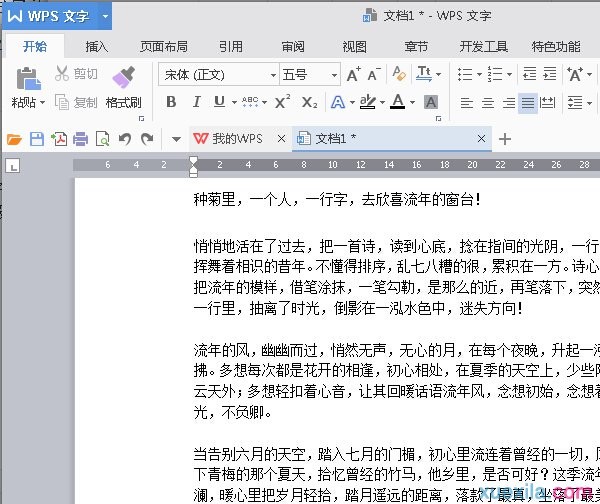600x504 pixels.
Task: Apply font color A with bar
Action: (x=398, y=102)
